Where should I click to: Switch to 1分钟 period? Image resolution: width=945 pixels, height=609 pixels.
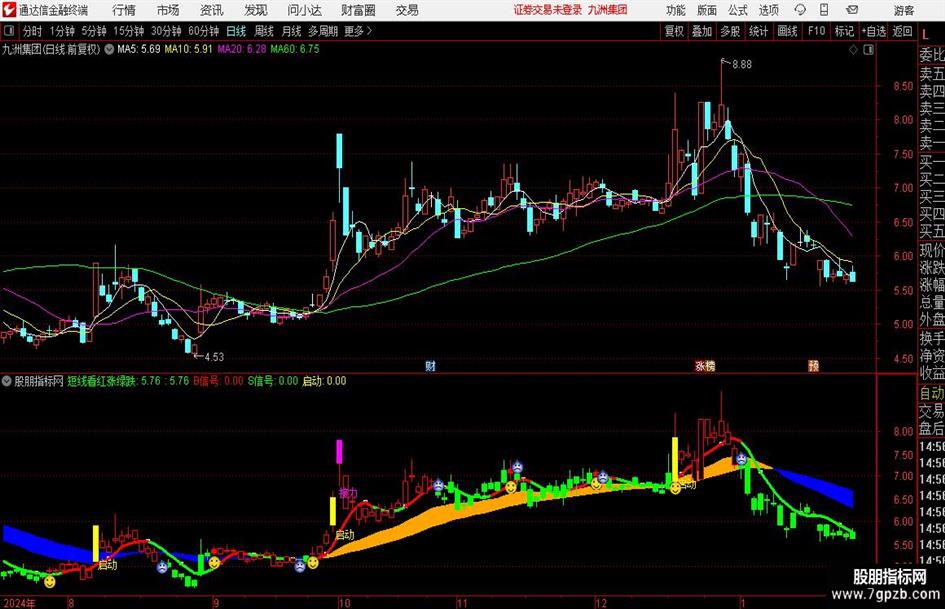pos(62,31)
